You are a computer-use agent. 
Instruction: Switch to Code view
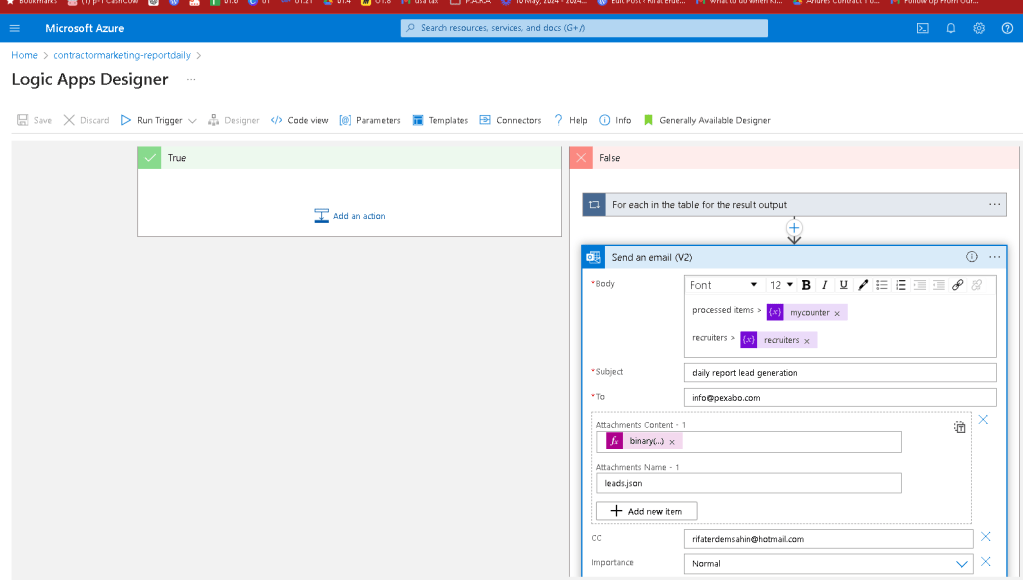click(299, 120)
